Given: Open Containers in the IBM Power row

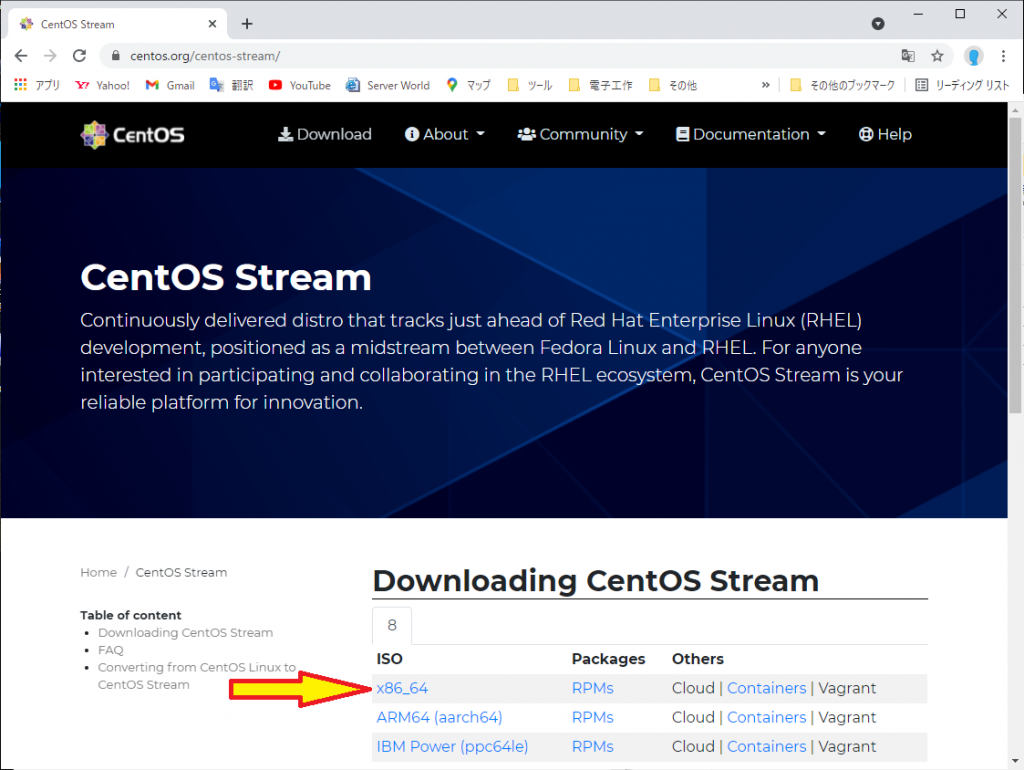Looking at the screenshot, I should 767,746.
